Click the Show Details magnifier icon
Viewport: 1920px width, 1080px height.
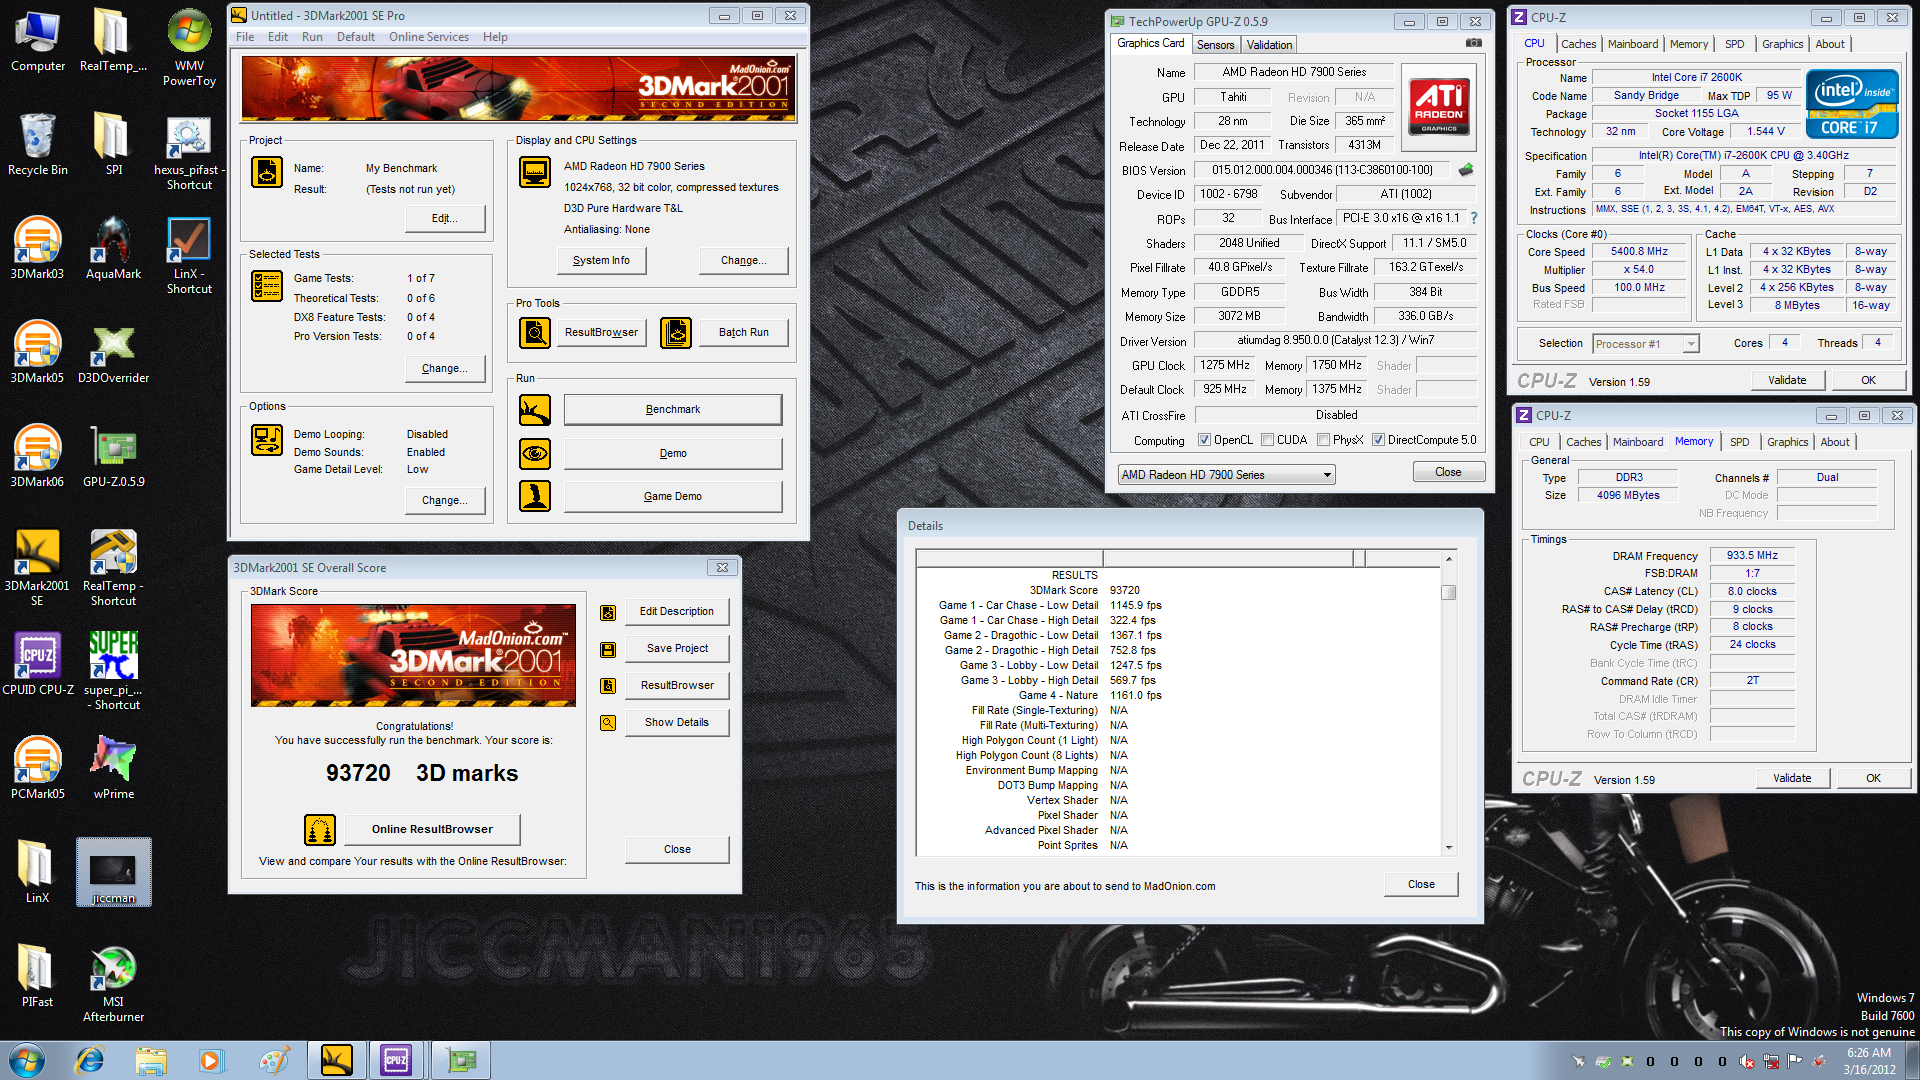pos(608,722)
